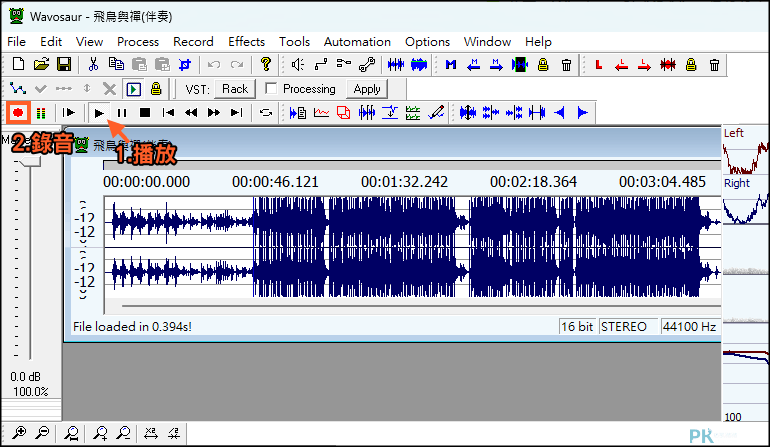Image resolution: width=770 pixels, height=447 pixels.
Task: Click blue left-arrow navigation icon
Action: point(559,113)
